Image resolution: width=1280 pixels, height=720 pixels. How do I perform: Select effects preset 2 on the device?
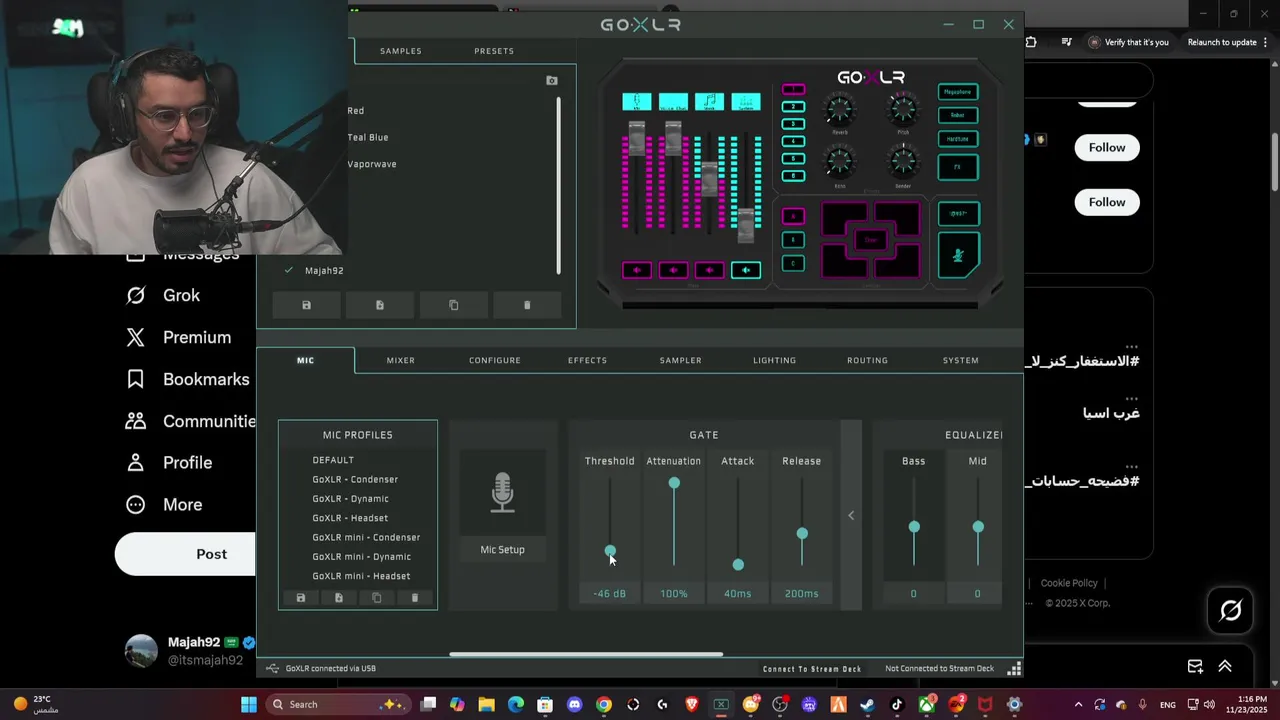click(x=793, y=106)
